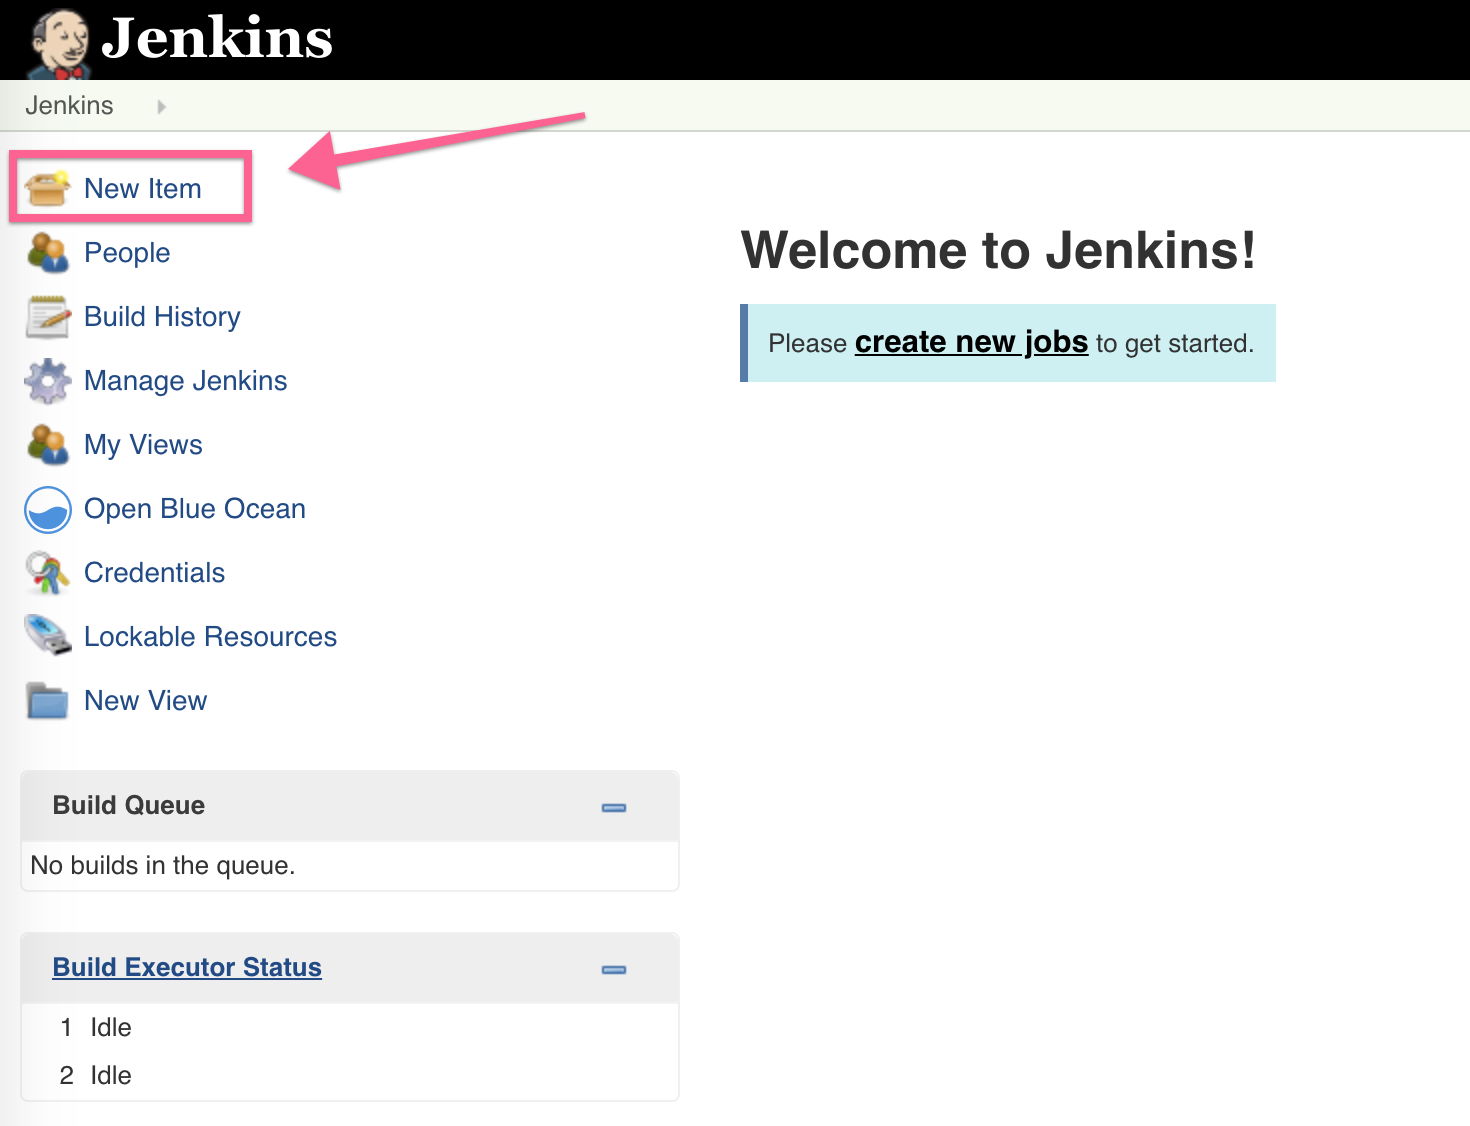Click the 'Welcome to Jenkins!' heading

click(x=998, y=250)
